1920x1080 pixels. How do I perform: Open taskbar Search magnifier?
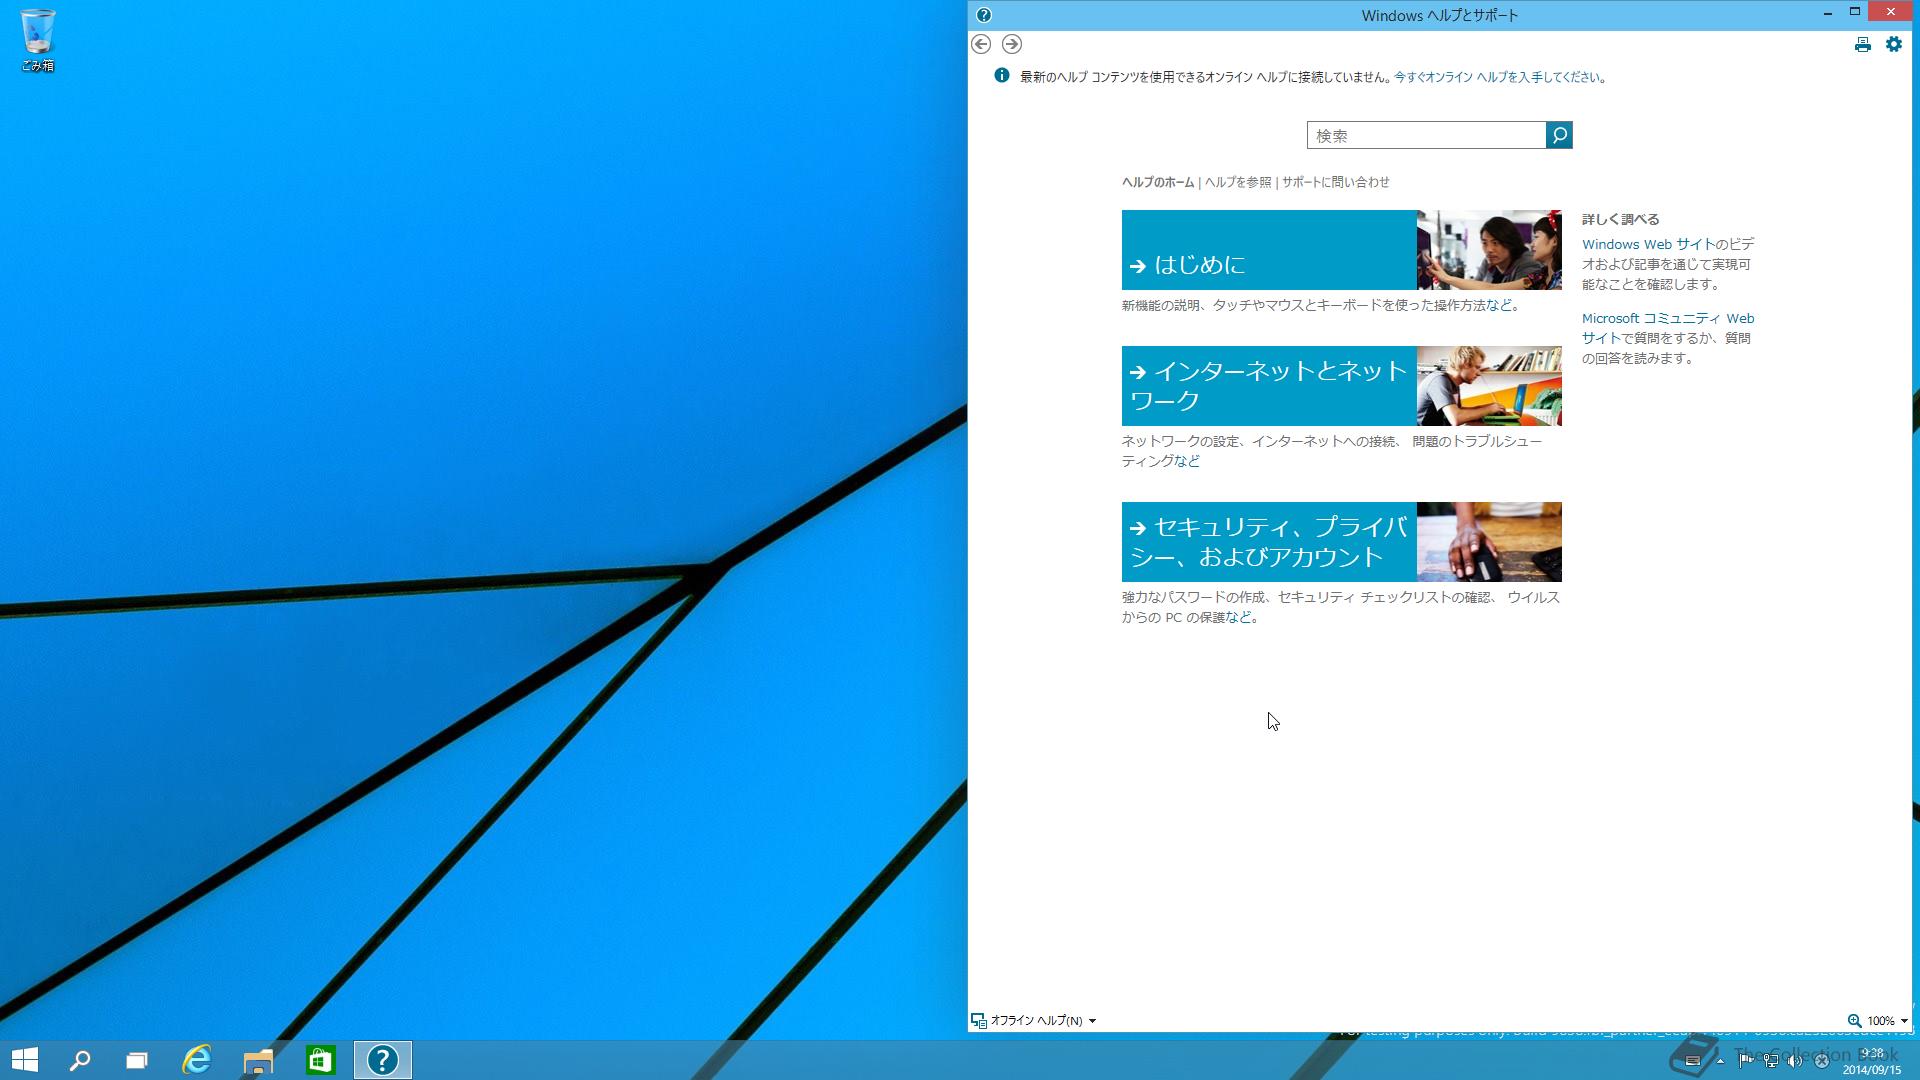pos(80,1060)
